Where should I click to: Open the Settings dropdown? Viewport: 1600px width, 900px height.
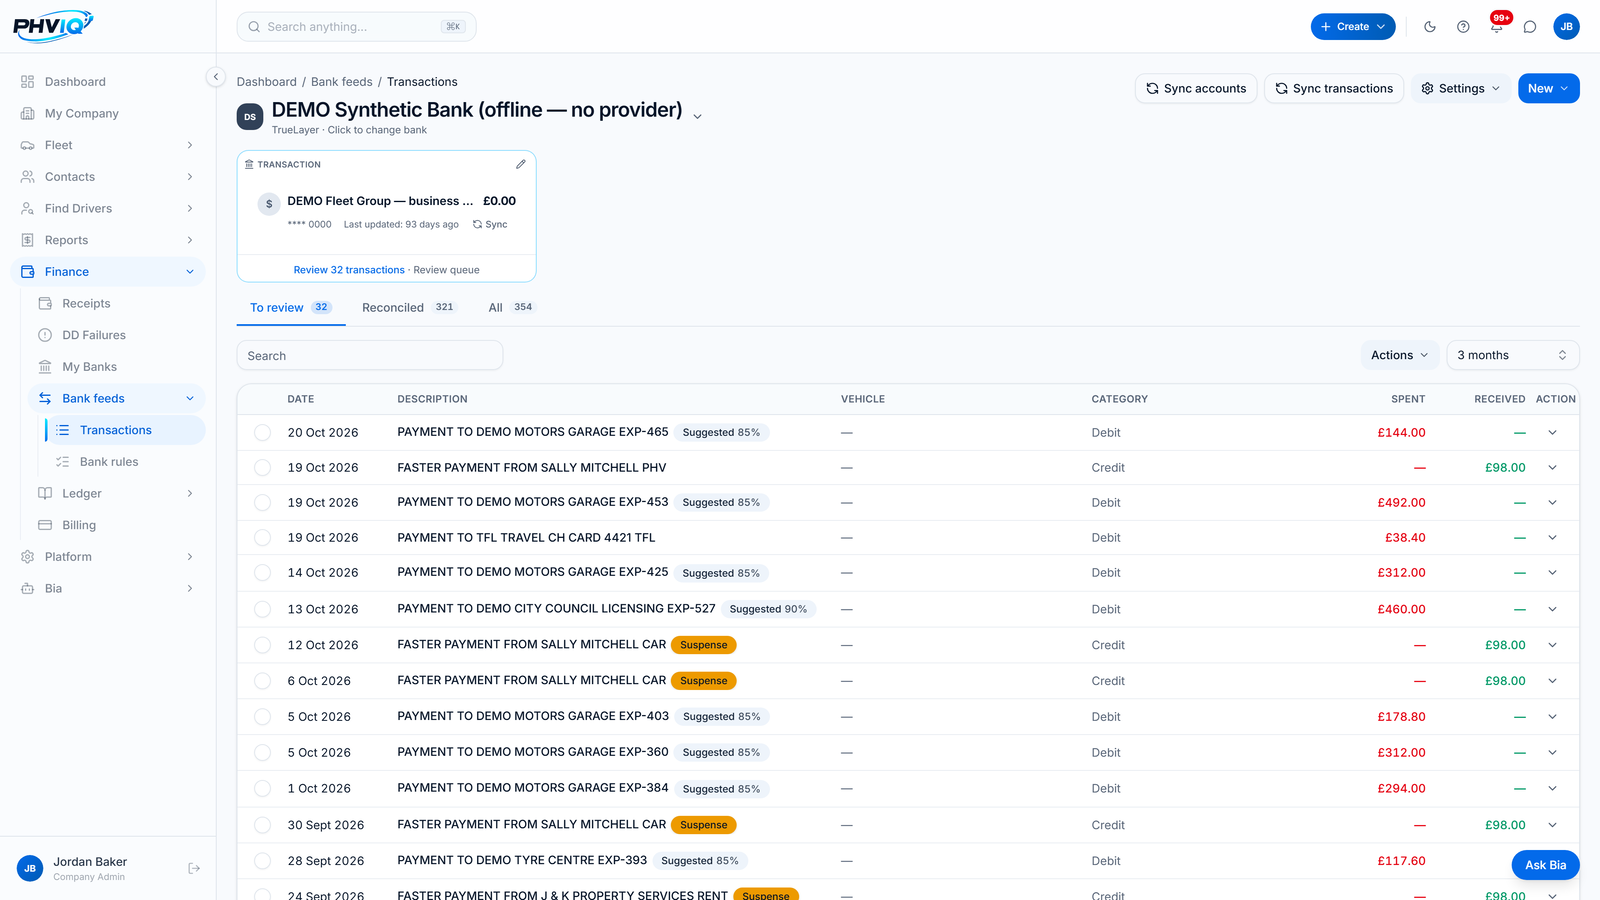(x=1461, y=88)
